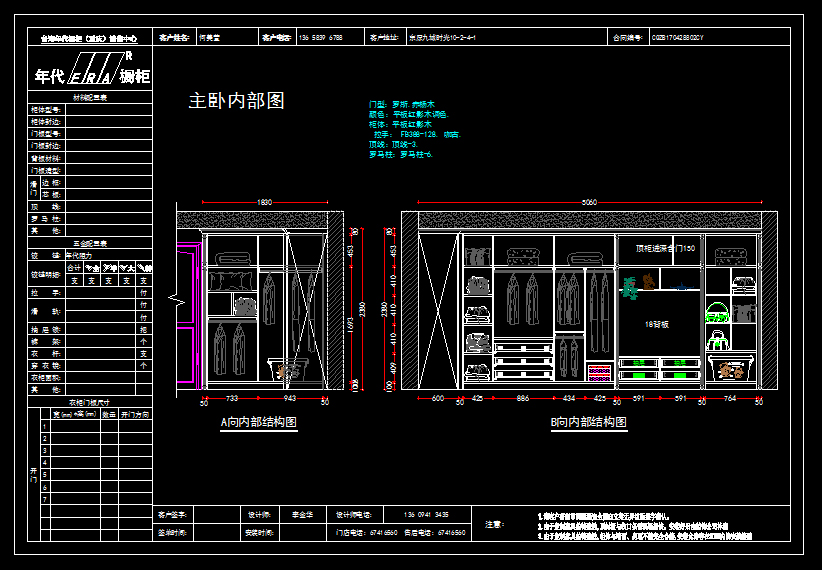
Task: Click the 5060 overall width dimension
Action: coord(590,203)
